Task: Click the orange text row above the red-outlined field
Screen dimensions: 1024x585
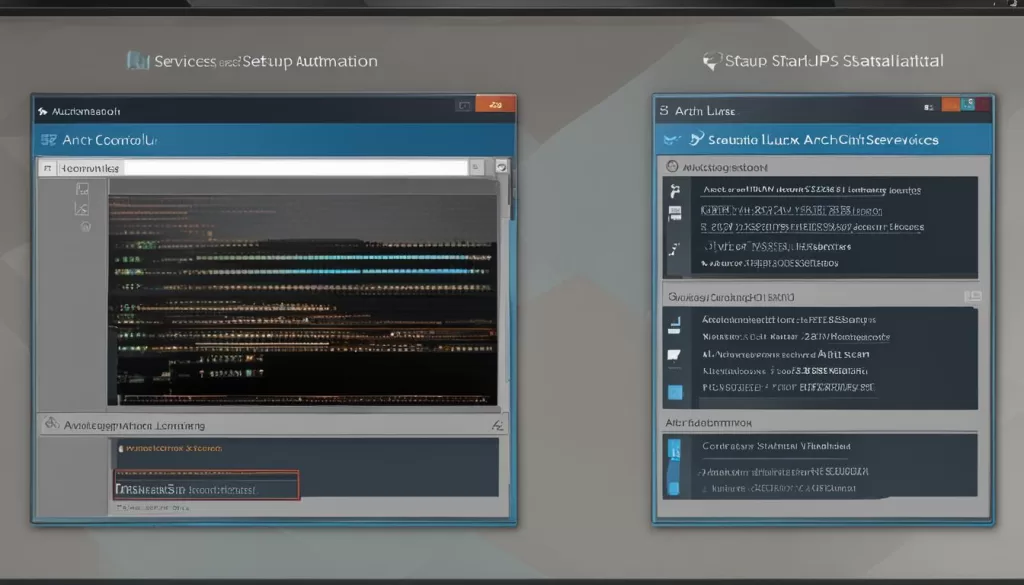Action: click(172, 449)
